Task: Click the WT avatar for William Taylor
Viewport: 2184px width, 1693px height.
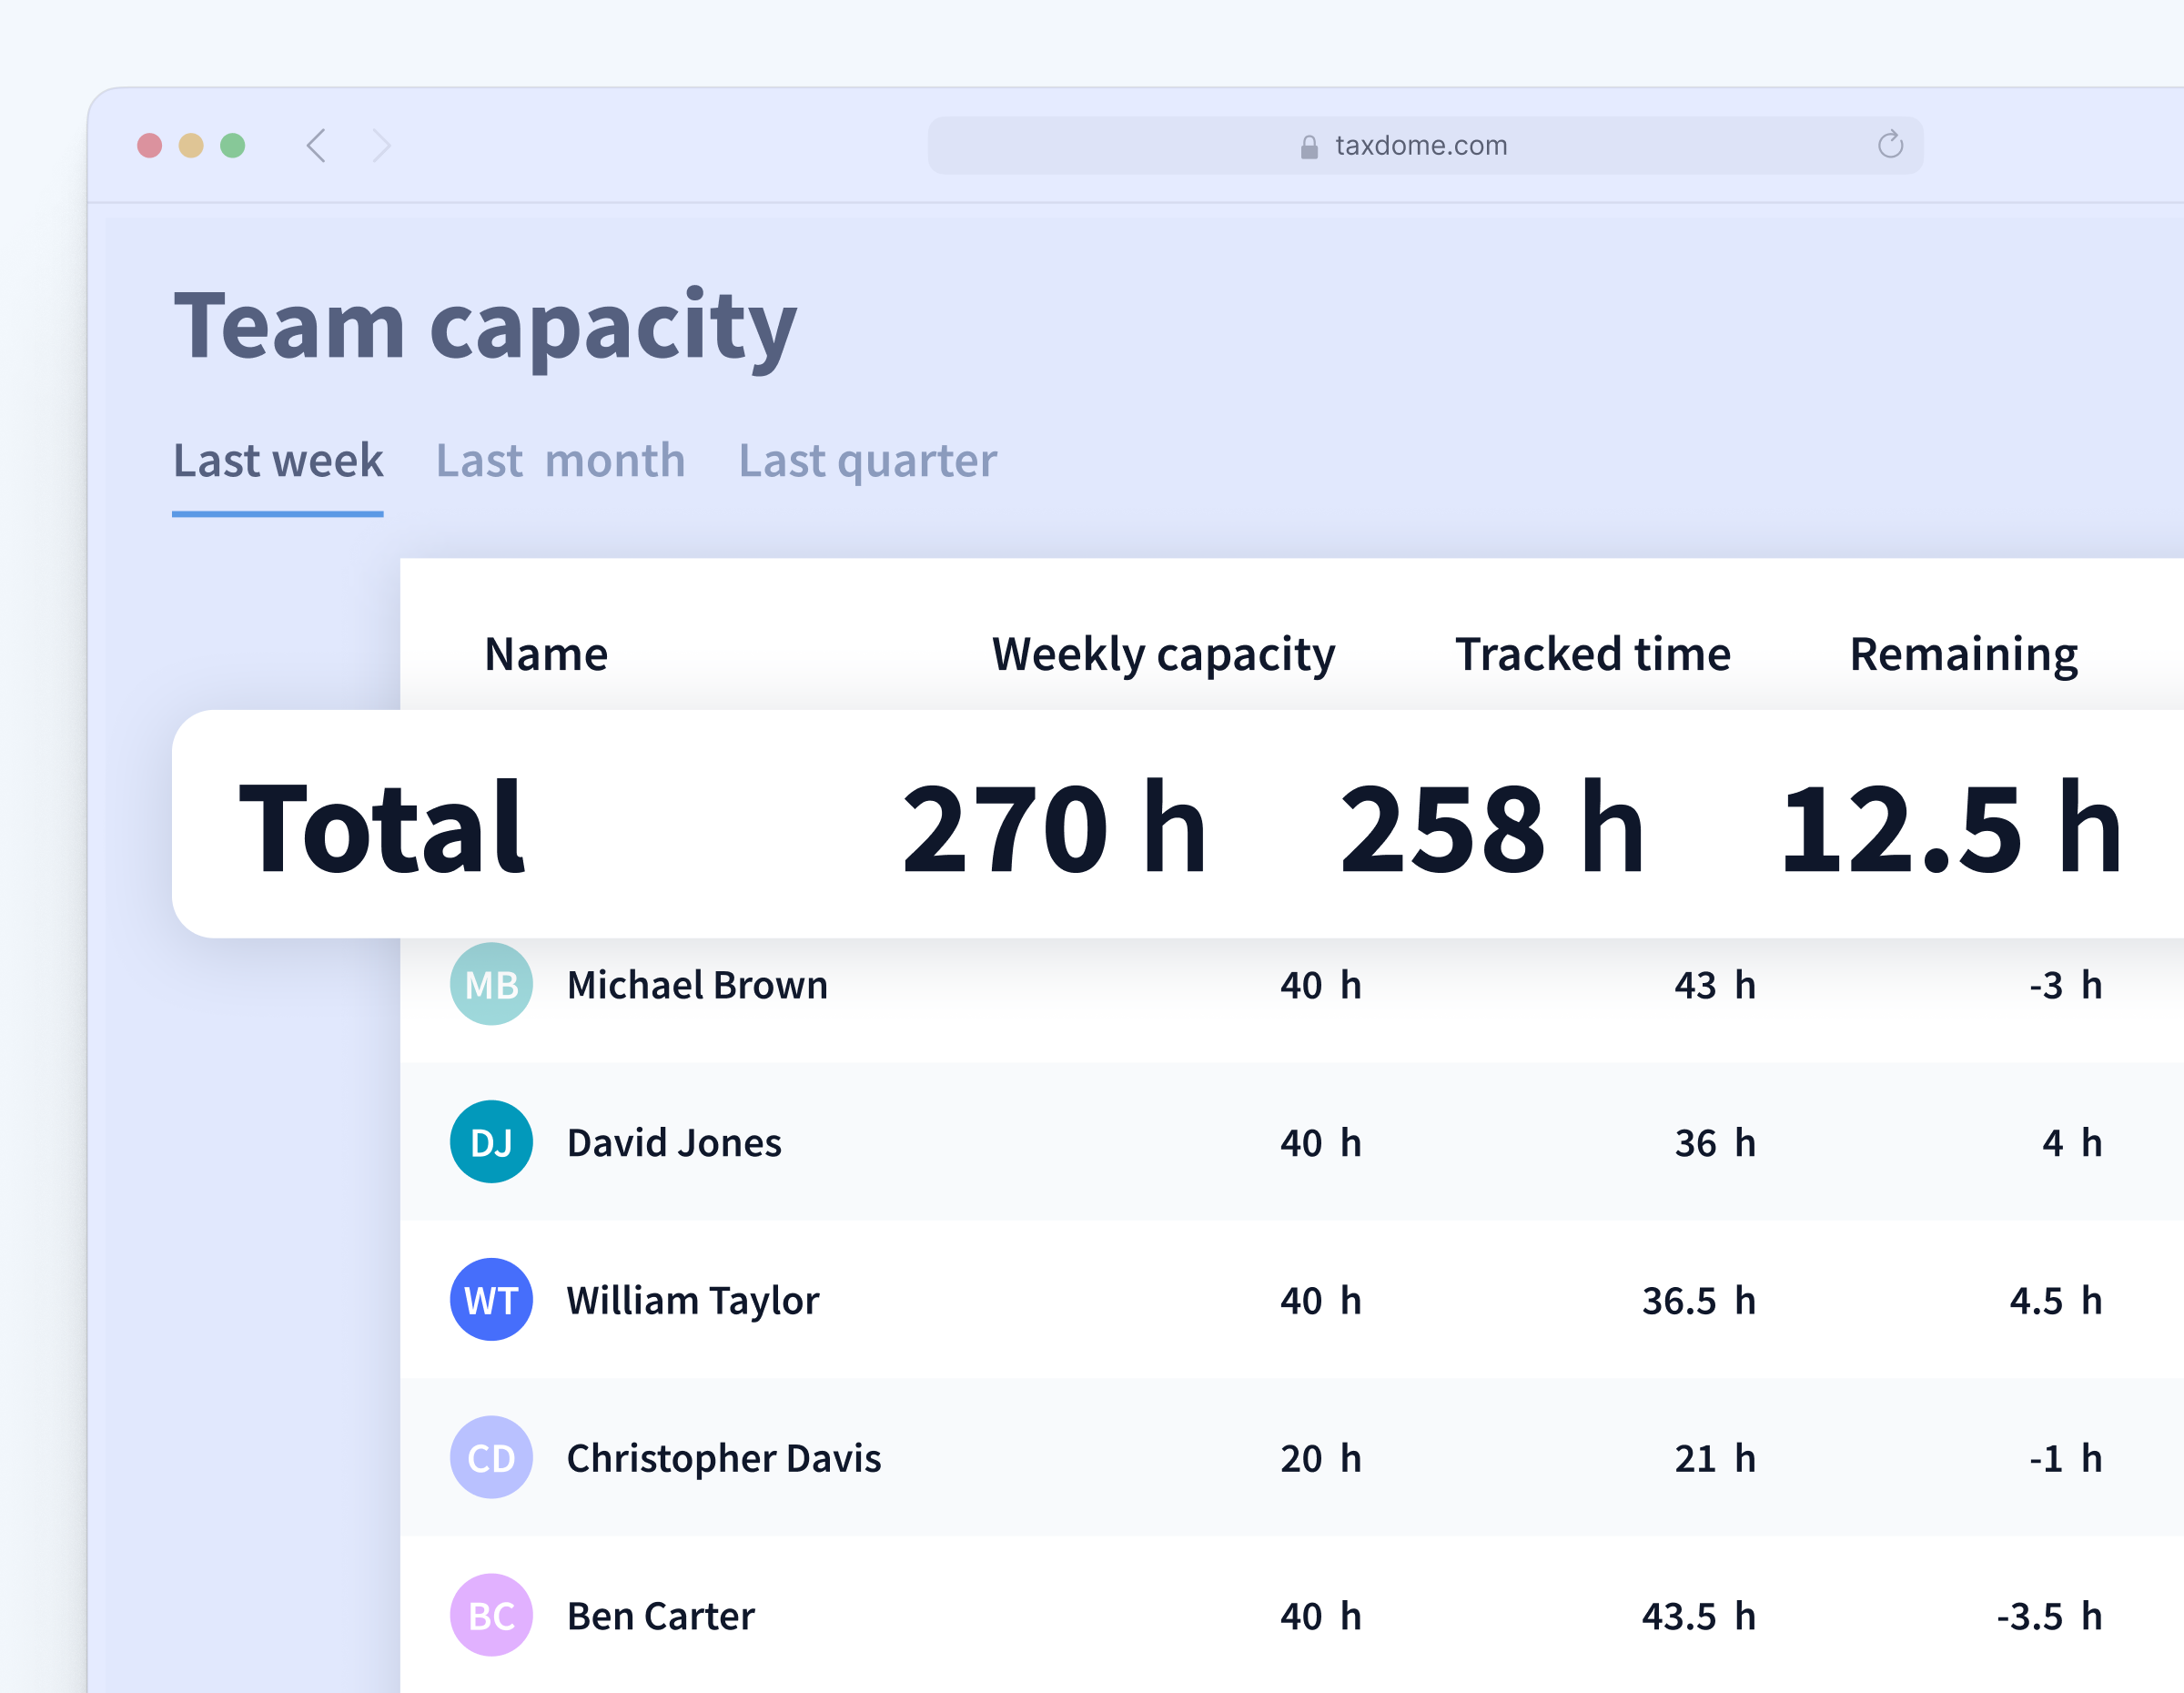Action: coord(491,1300)
